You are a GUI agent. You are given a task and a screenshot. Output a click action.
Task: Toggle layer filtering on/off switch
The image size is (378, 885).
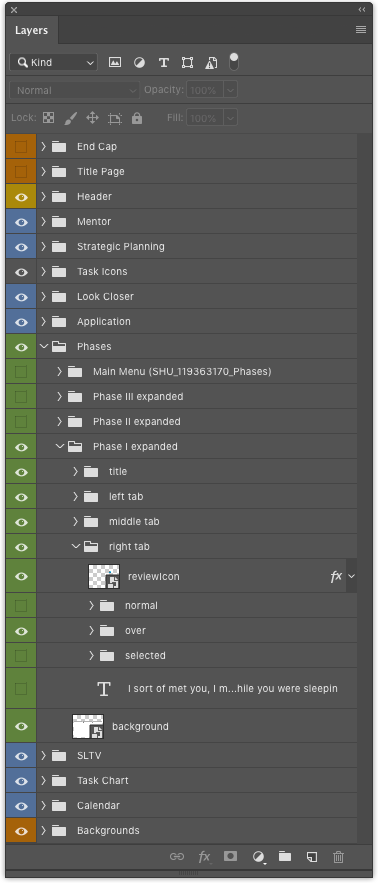(x=234, y=62)
